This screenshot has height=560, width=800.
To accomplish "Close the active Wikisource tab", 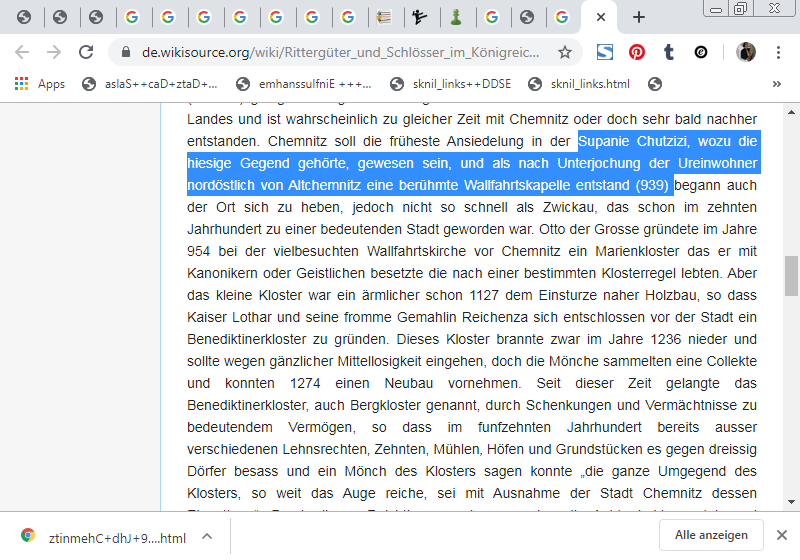I will pos(601,17).
